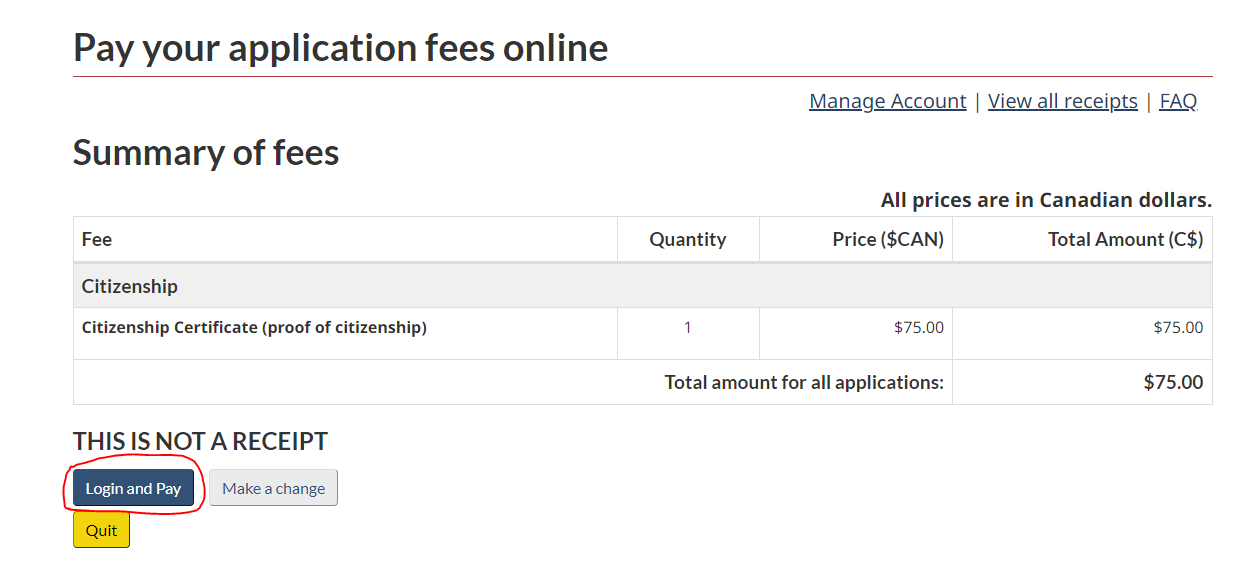Click the Citizenship category row

coord(642,286)
